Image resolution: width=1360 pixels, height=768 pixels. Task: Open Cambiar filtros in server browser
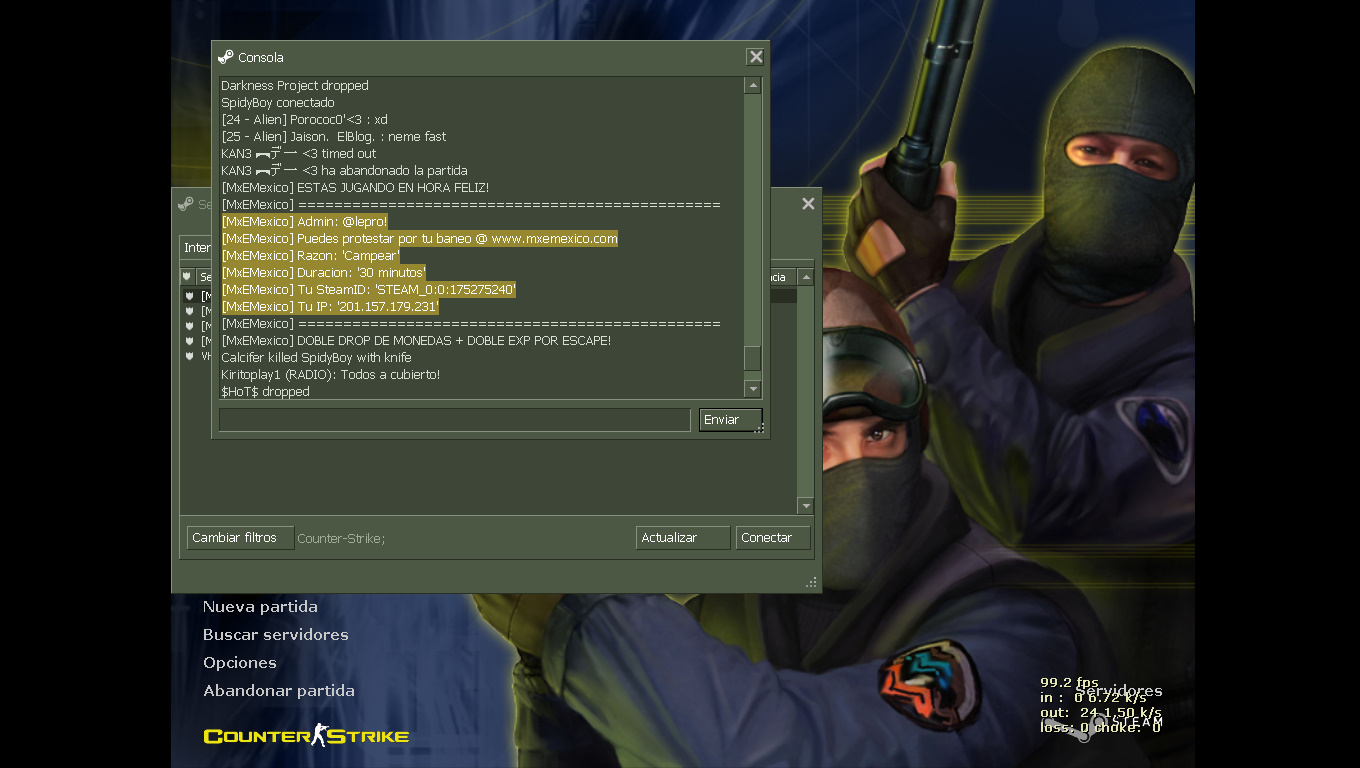pos(240,538)
